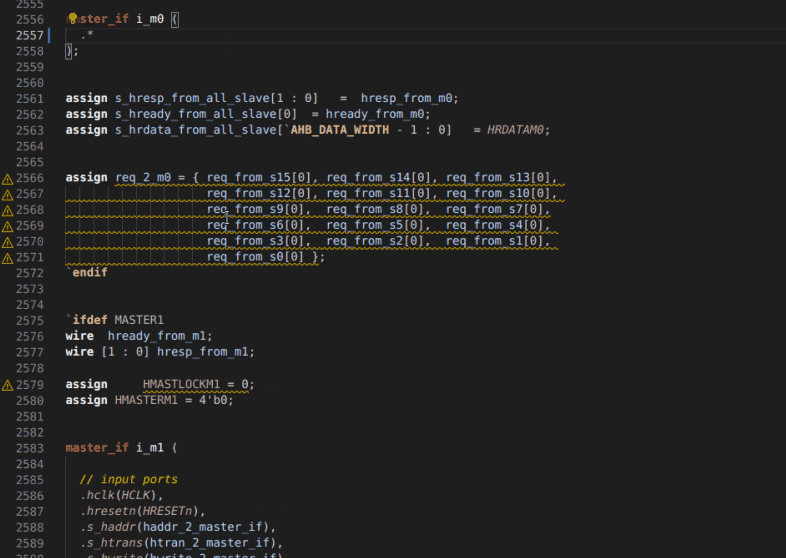Click warning icon beside line 2567
The image size is (786, 558).
click(x=7, y=194)
